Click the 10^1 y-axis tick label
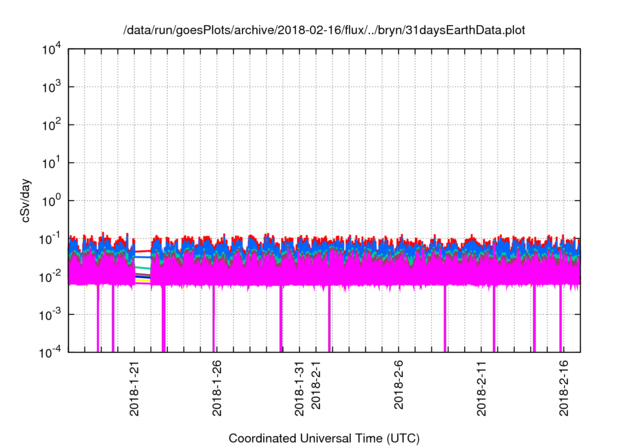Screen dimensions: 640x448 click(x=52, y=163)
